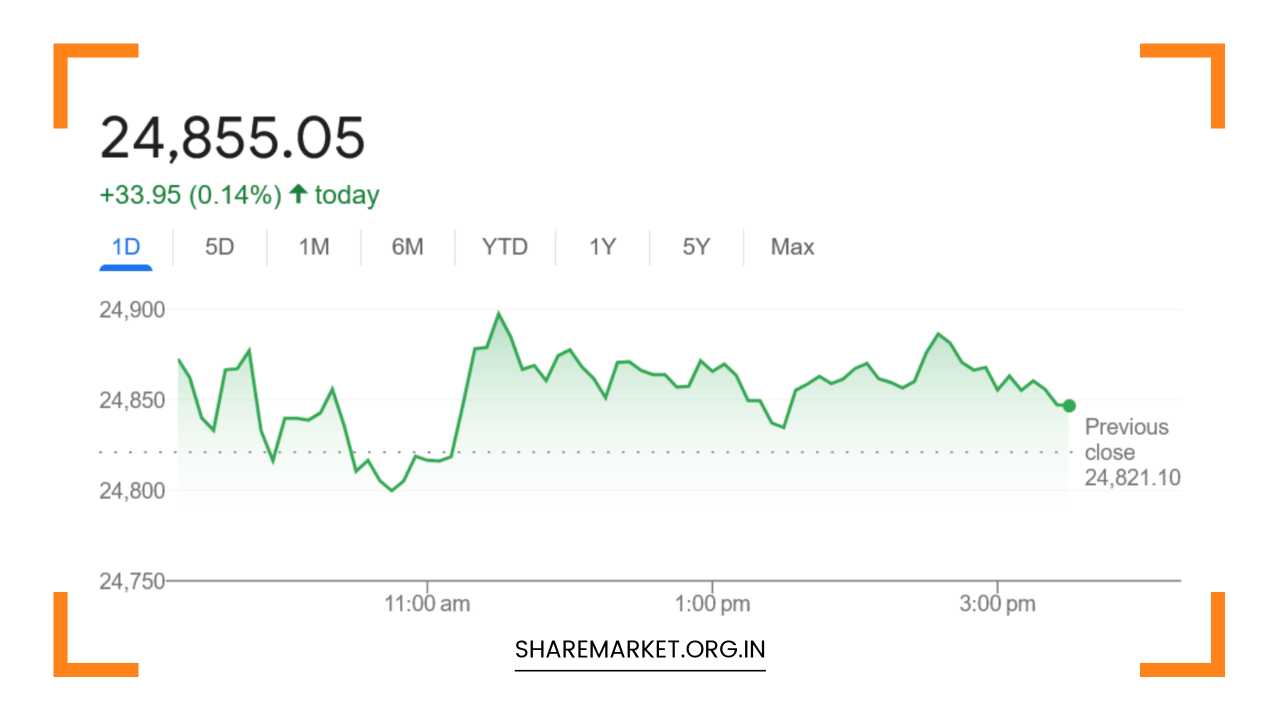Open the Max range tab
1280x720 pixels.
[792, 247]
